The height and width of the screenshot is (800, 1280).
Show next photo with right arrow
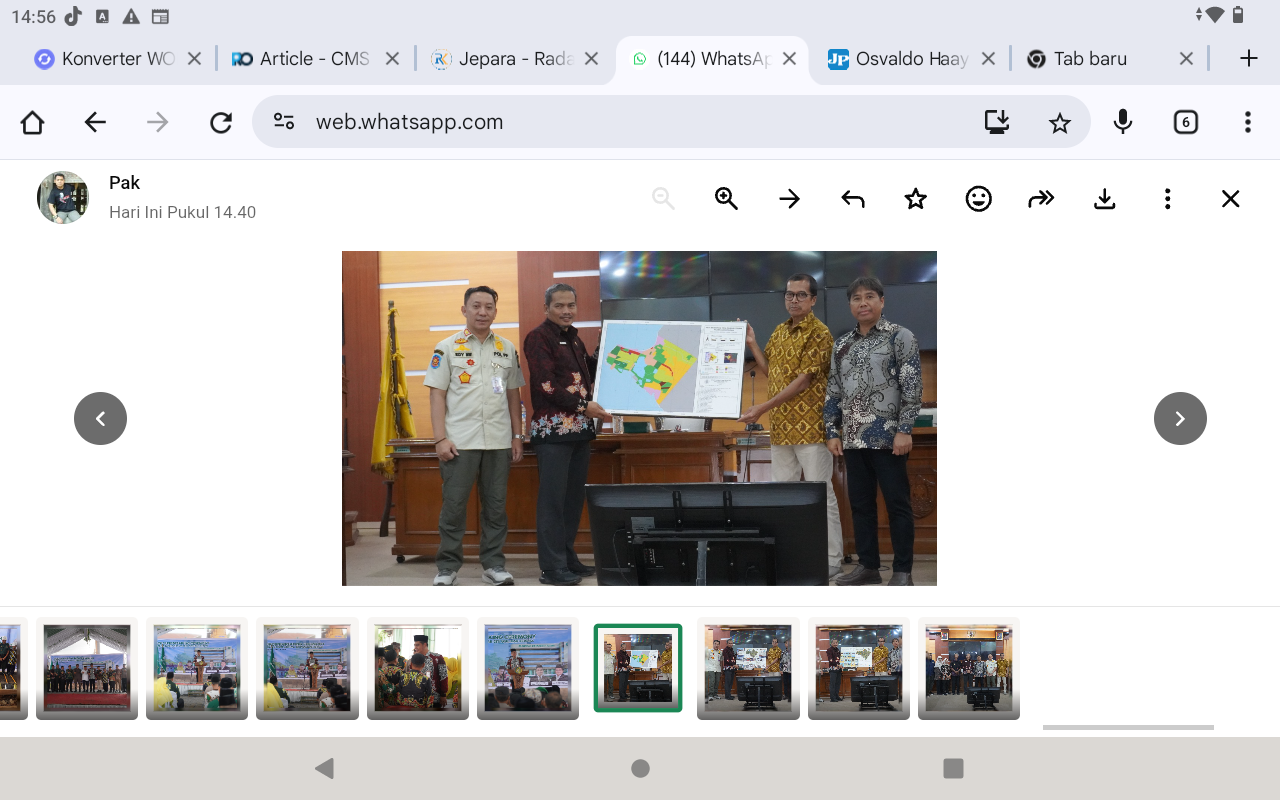coord(1180,418)
